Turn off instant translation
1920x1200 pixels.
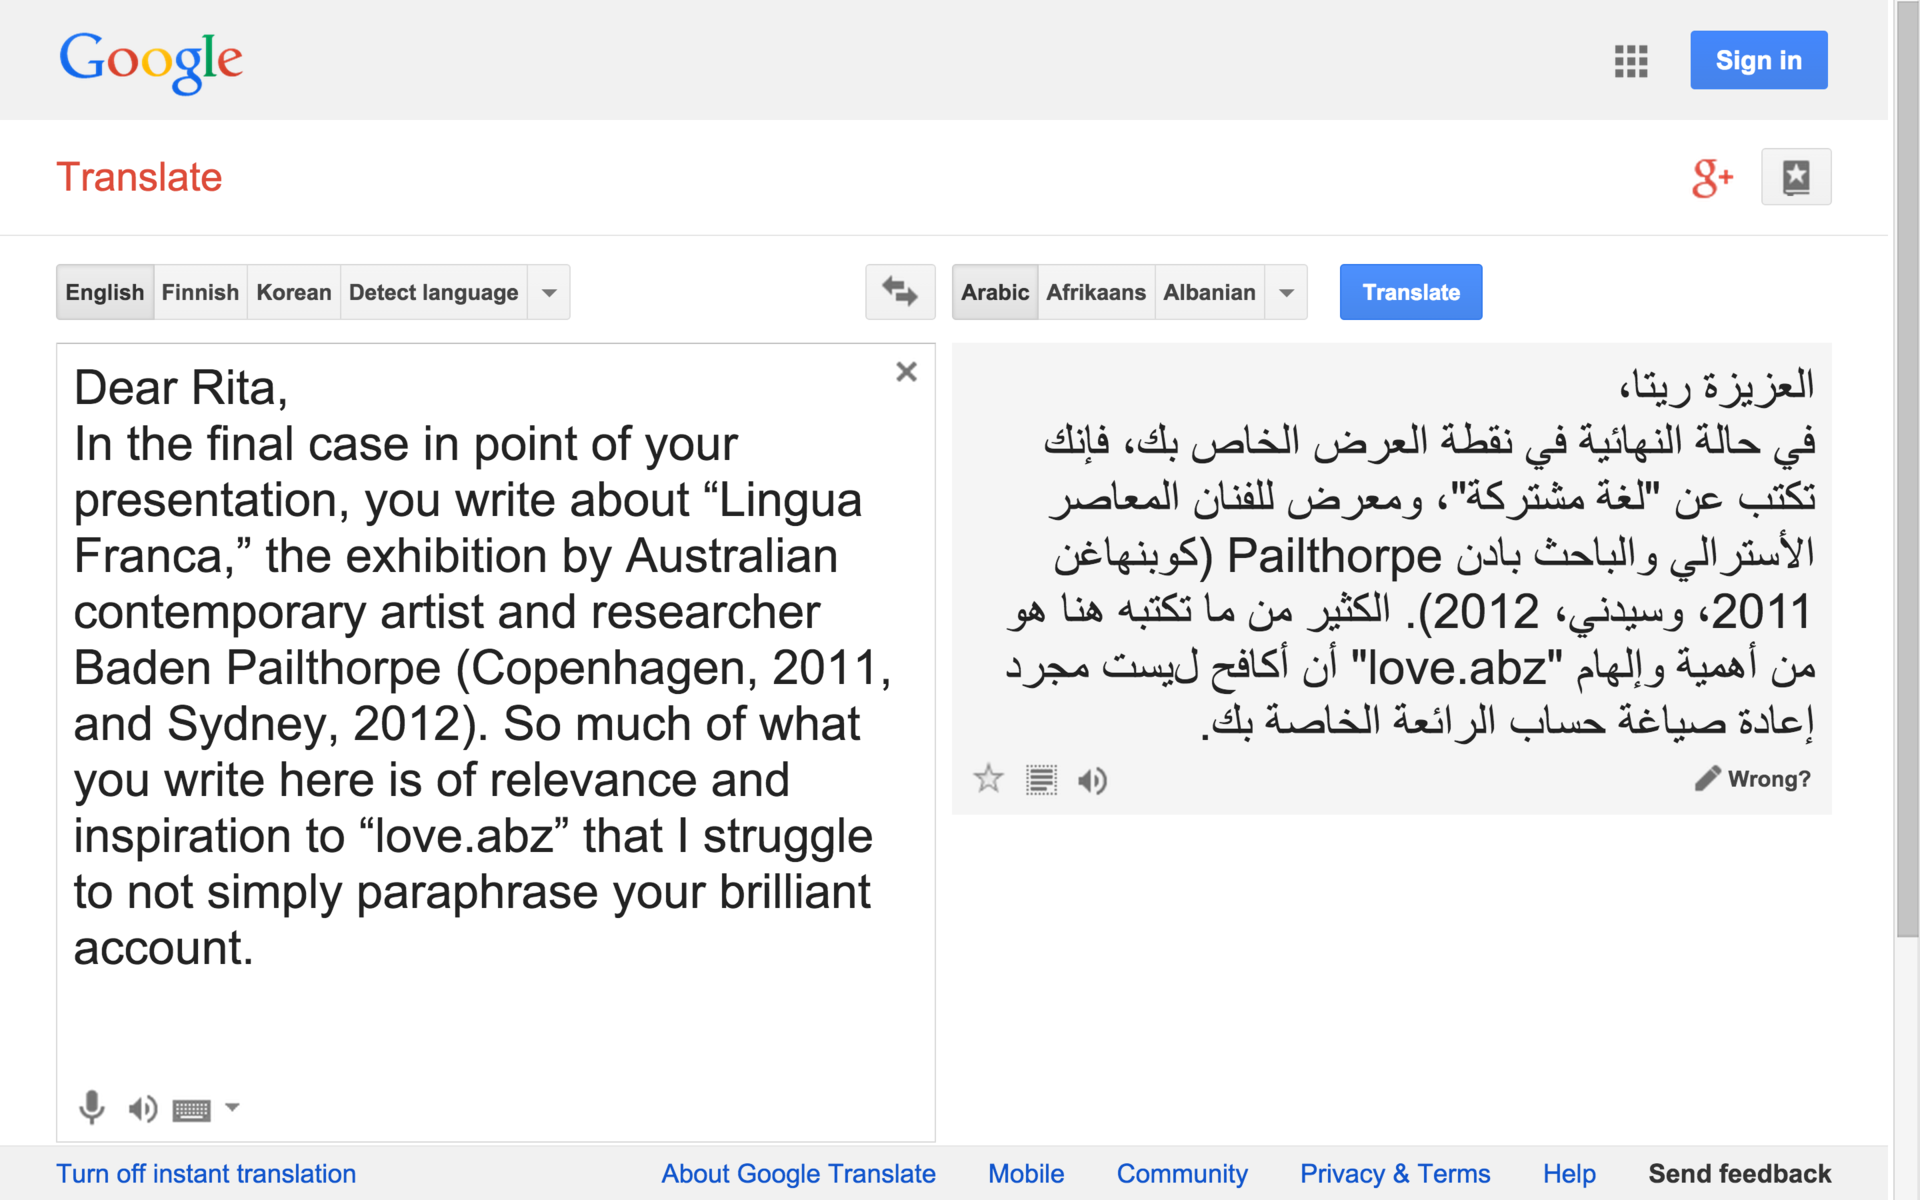coord(206,1174)
